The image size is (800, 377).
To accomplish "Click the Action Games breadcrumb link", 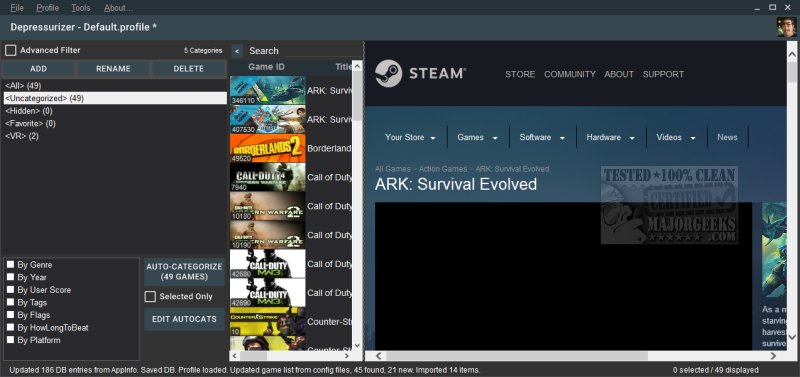I will point(443,169).
